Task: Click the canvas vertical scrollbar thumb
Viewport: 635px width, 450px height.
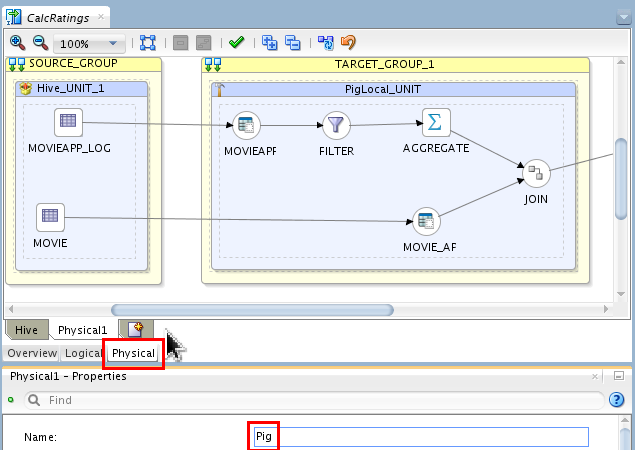Action: [621, 179]
